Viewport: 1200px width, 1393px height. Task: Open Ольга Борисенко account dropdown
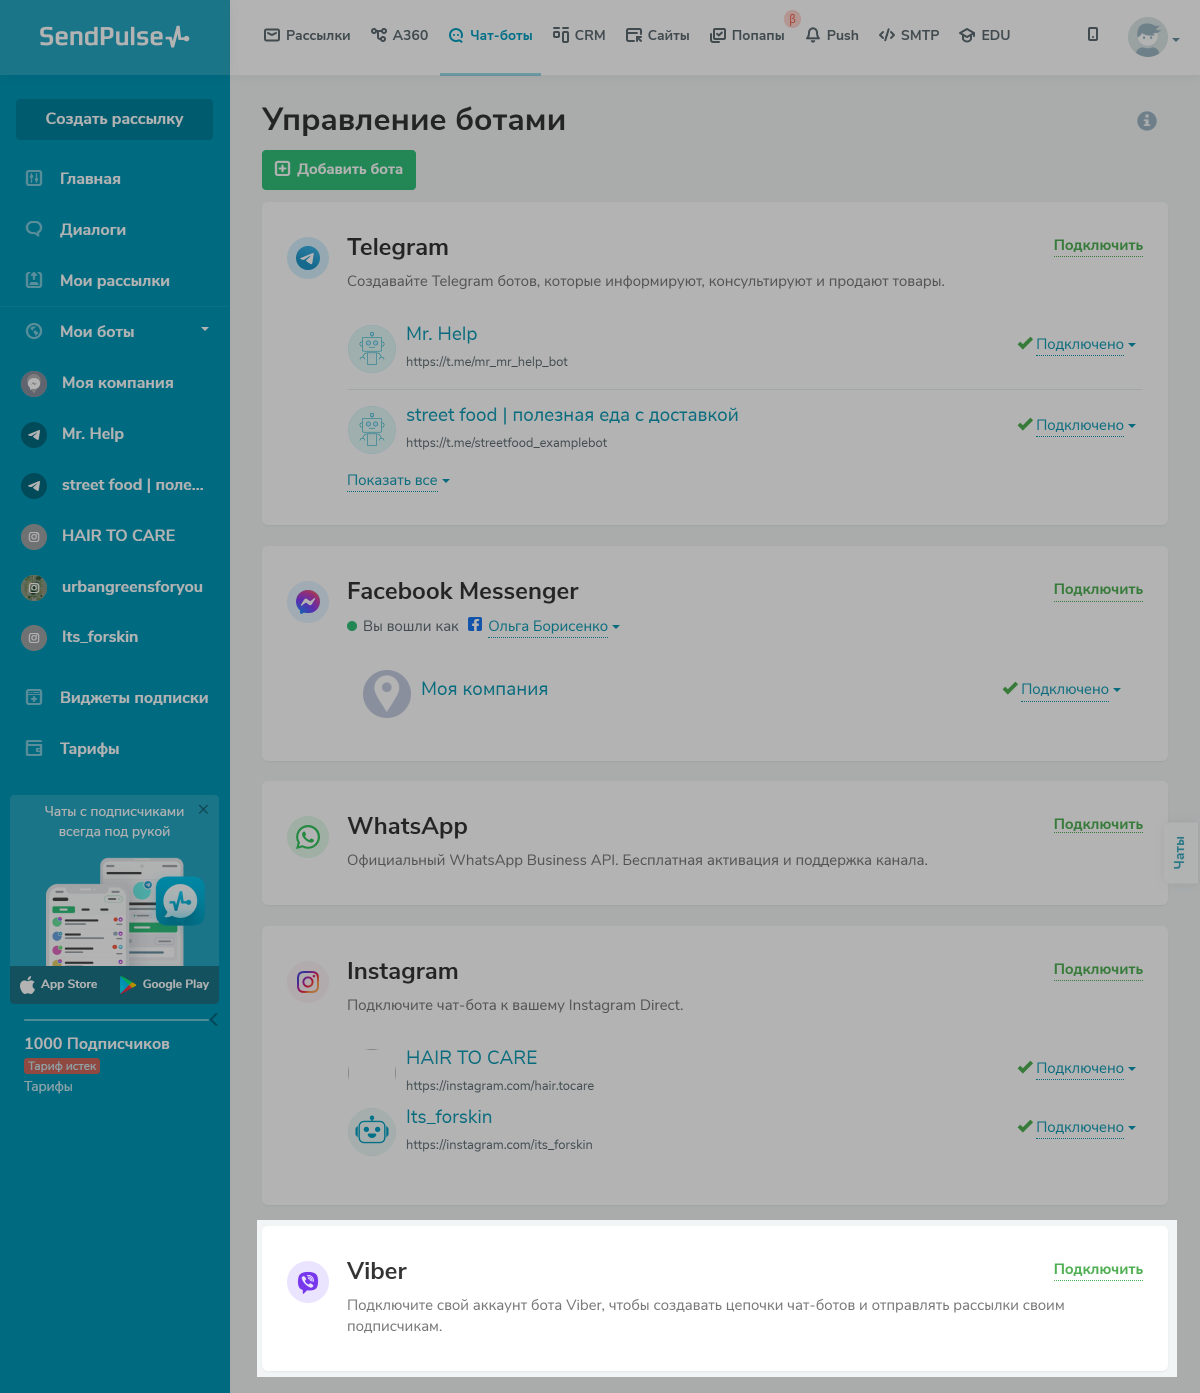(553, 626)
